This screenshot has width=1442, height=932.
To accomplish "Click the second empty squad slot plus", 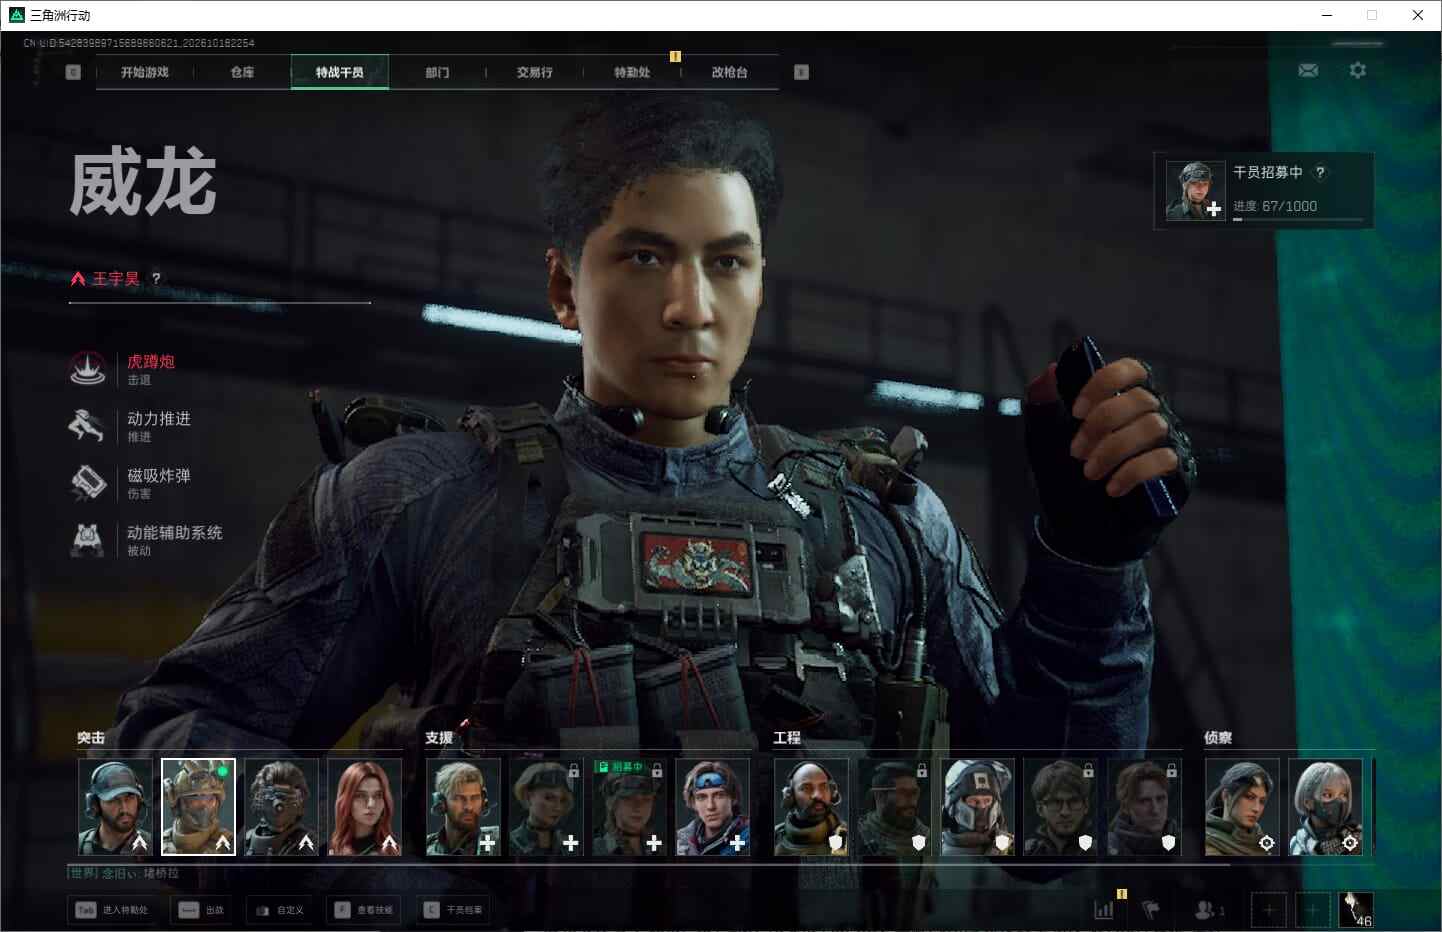I will click(1313, 910).
